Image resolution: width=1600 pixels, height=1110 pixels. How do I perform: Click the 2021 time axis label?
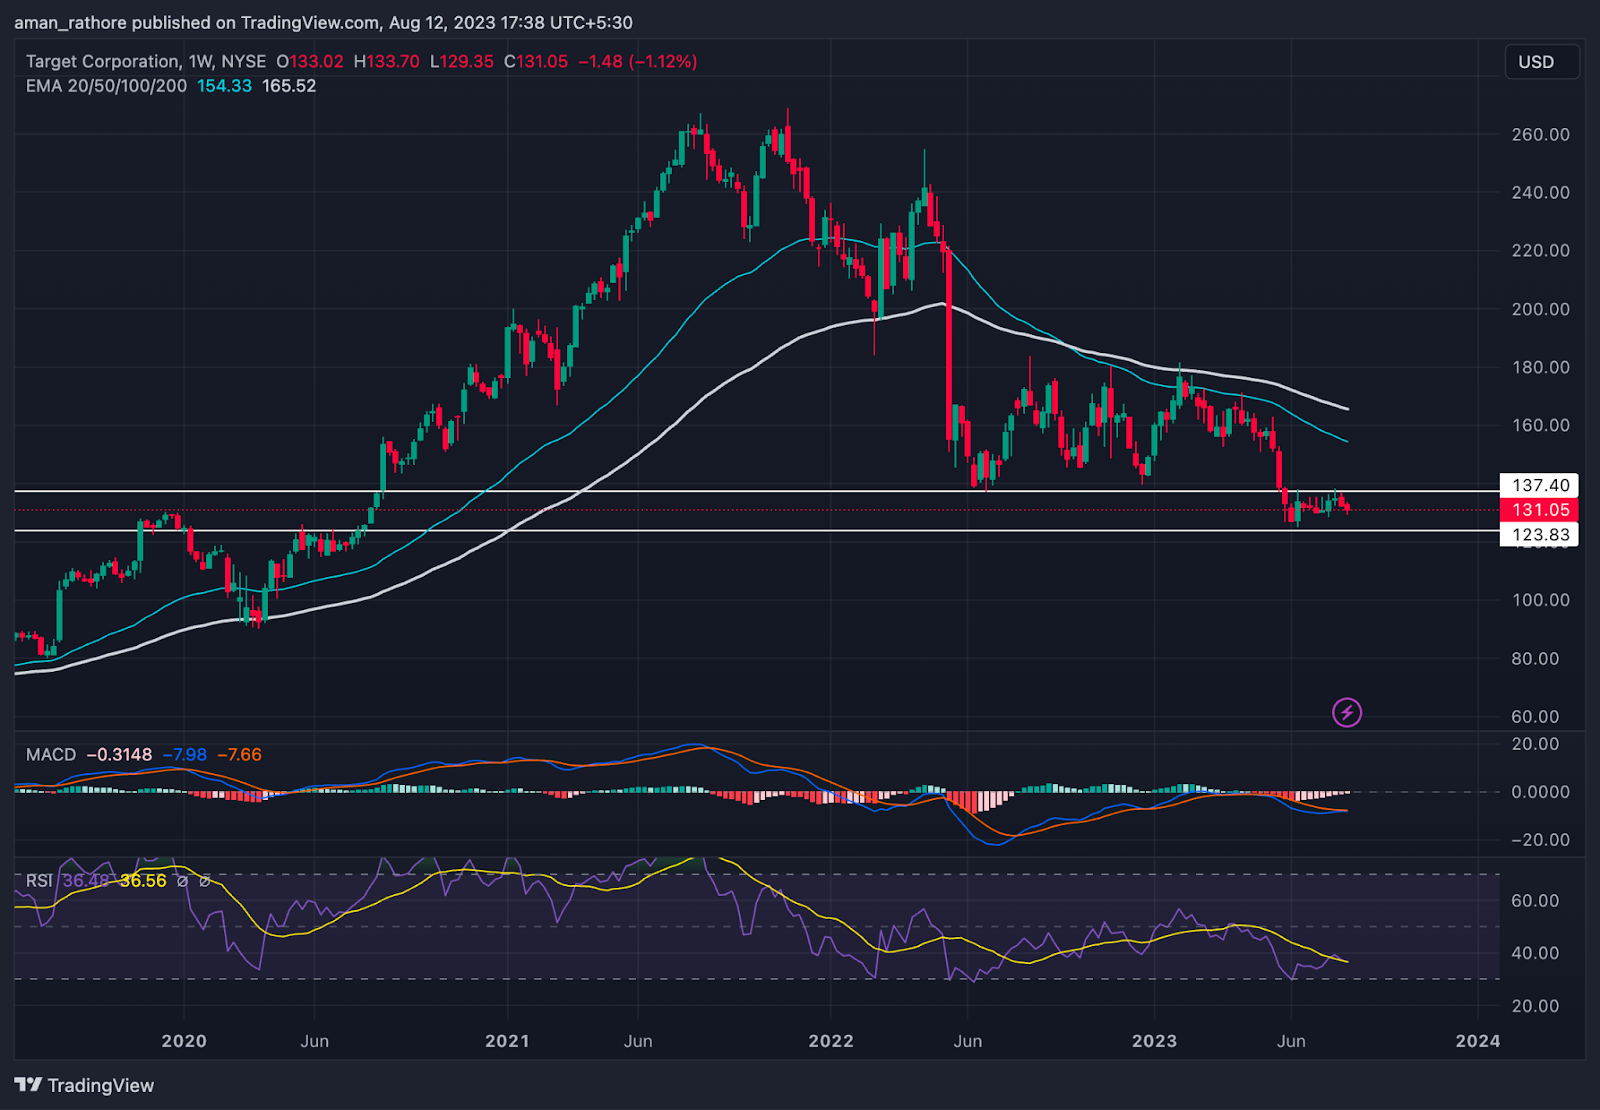(x=507, y=1041)
